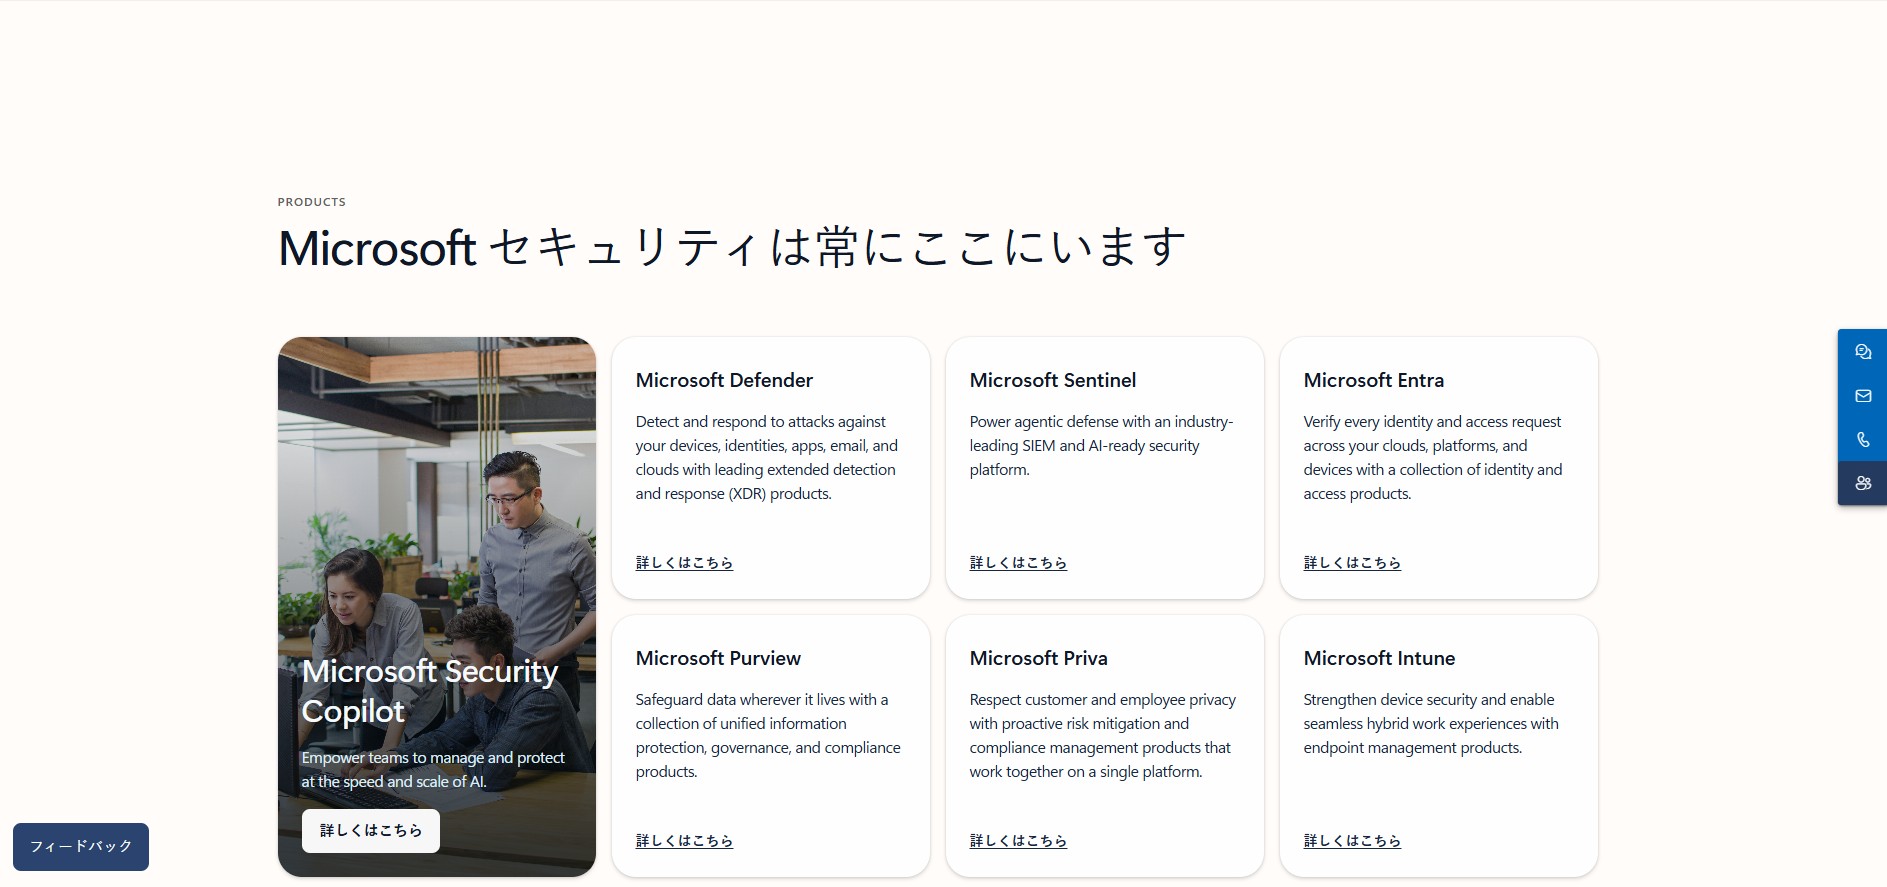Click the Entra description about identity access
1887x887 pixels.
coord(1433,458)
